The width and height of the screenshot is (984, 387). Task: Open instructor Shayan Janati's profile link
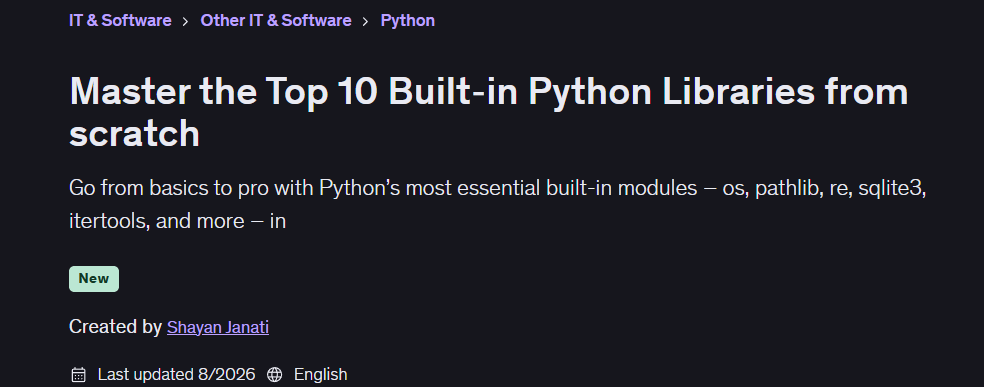[x=218, y=327]
